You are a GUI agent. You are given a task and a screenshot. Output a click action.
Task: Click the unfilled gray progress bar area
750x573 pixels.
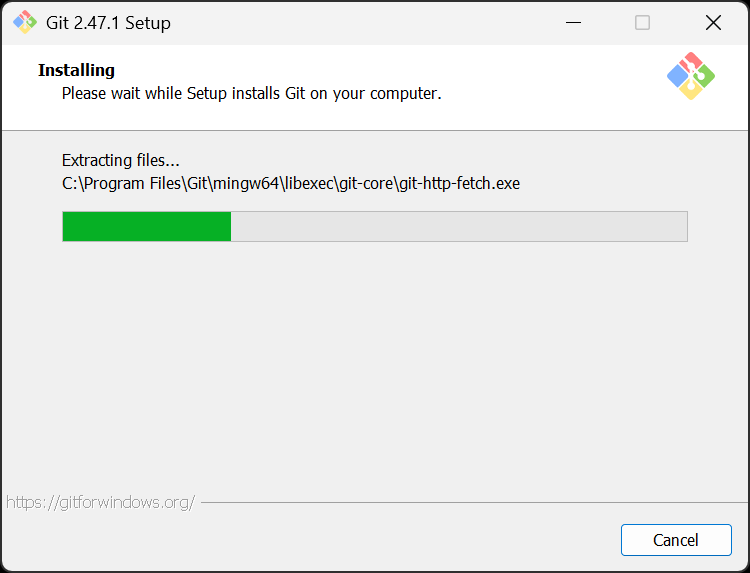point(459,226)
